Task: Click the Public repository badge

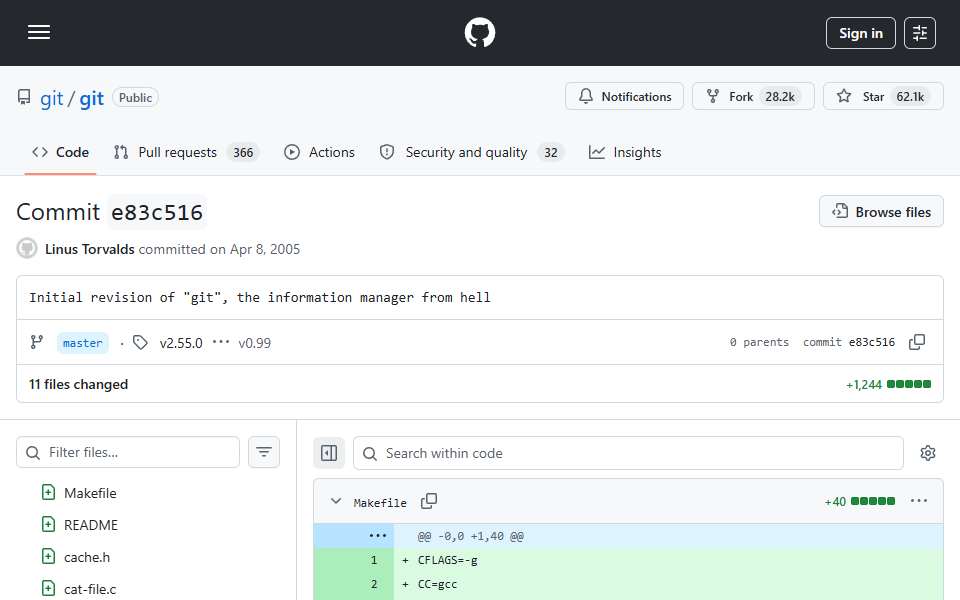Action: (x=135, y=98)
